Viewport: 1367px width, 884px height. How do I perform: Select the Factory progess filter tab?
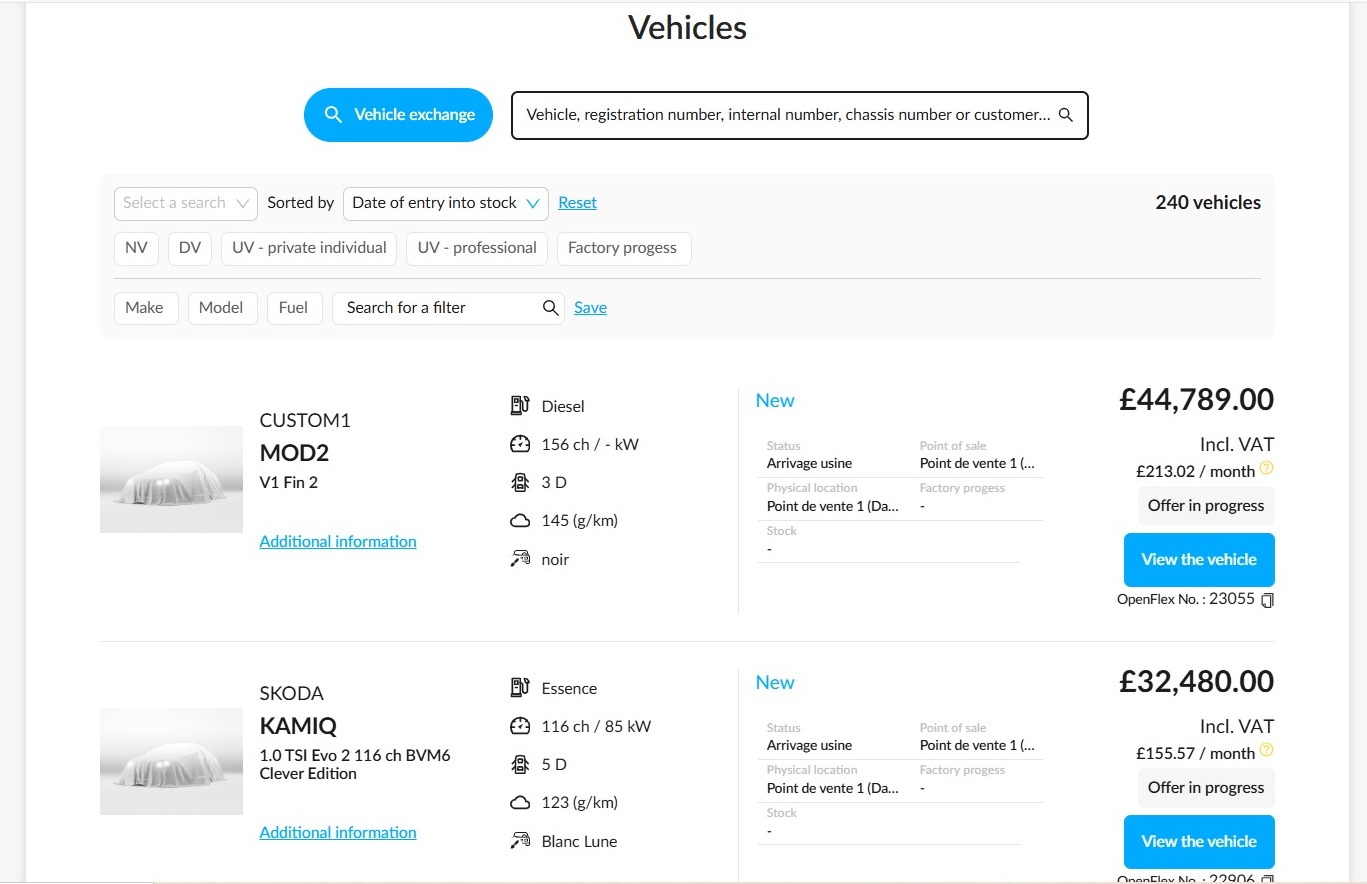click(x=622, y=248)
